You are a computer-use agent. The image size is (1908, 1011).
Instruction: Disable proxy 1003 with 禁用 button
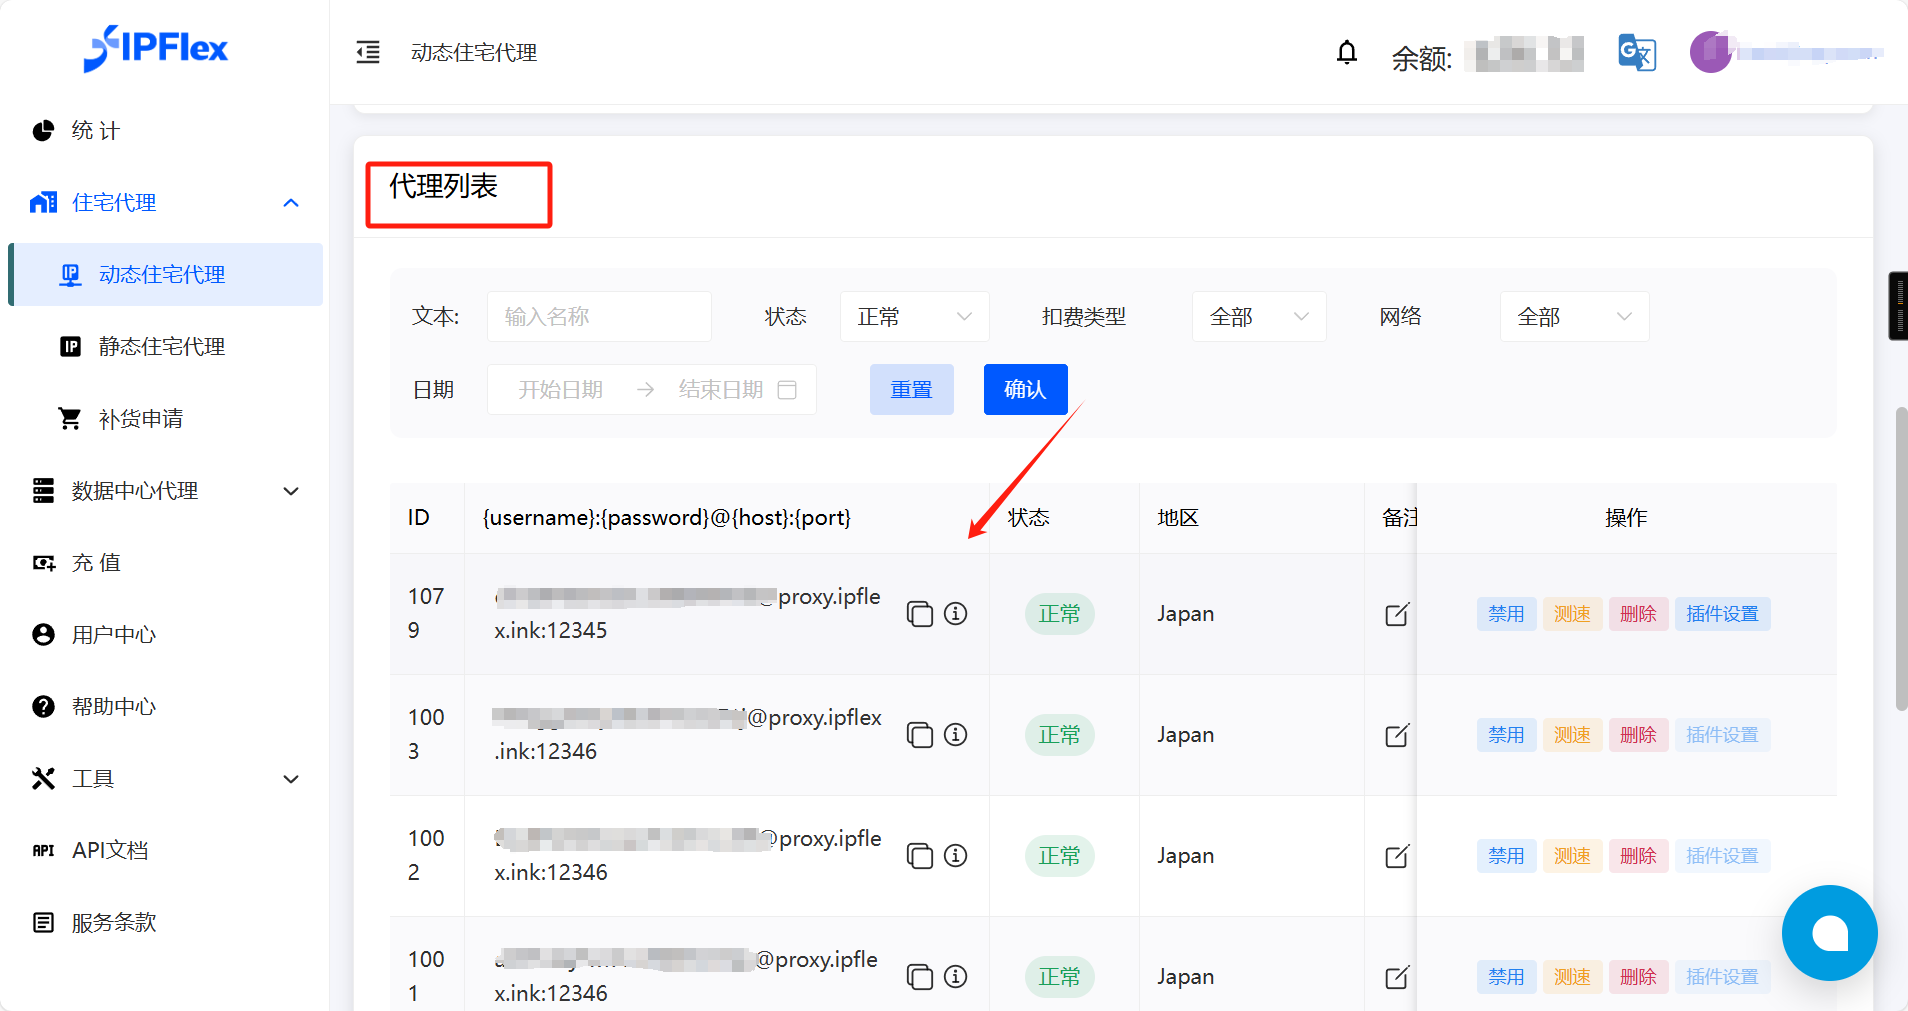(x=1505, y=735)
